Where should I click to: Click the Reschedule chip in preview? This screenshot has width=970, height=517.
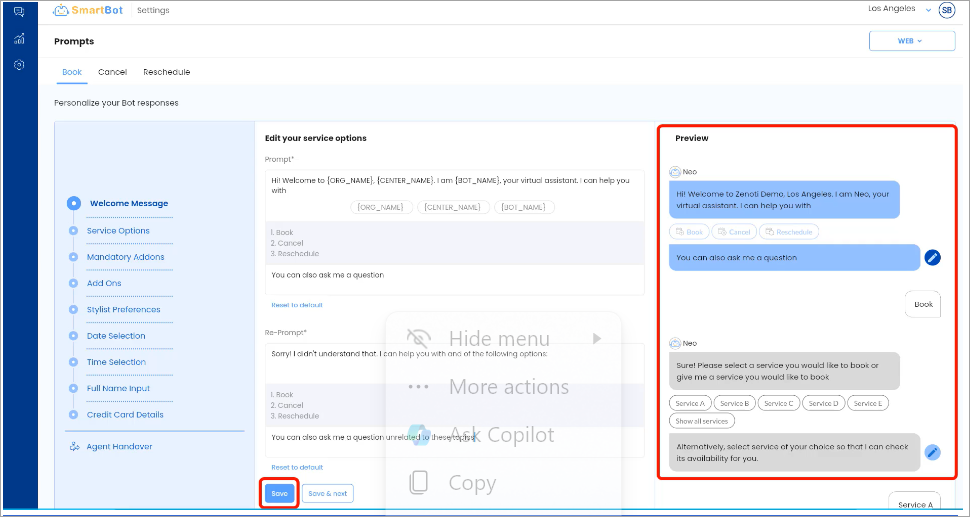pyautogui.click(x=789, y=232)
